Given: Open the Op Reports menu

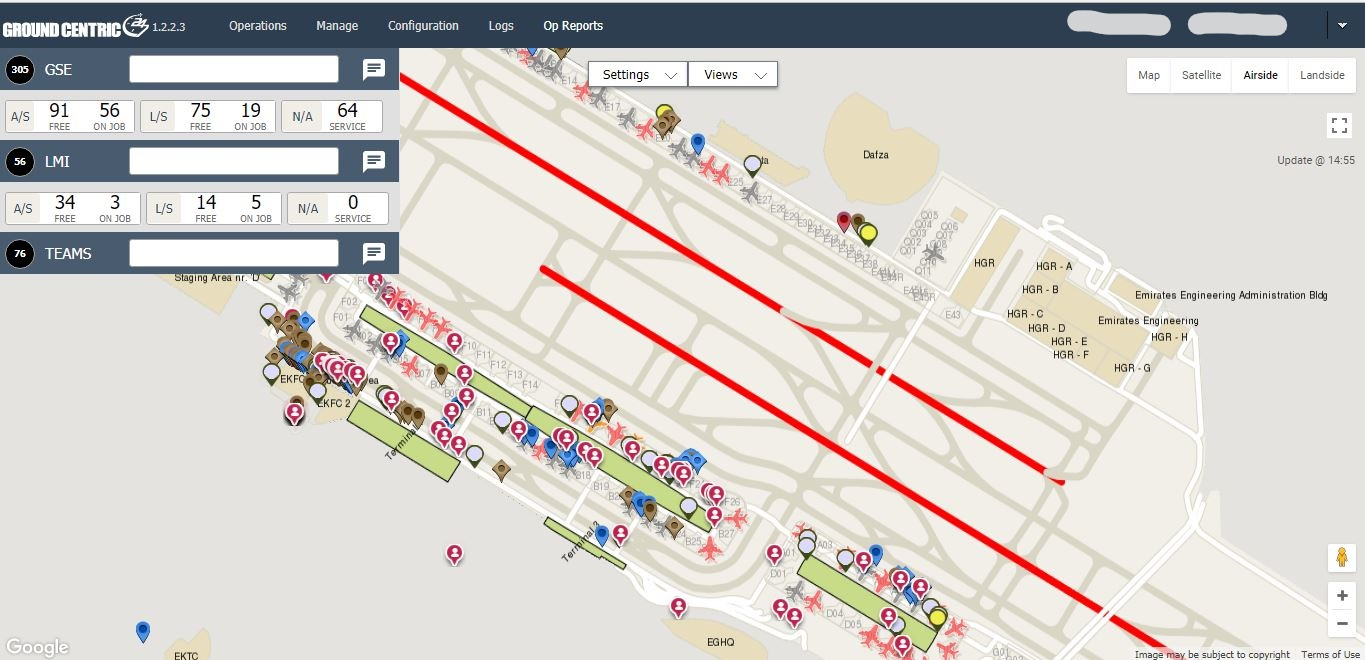Looking at the screenshot, I should click(x=573, y=26).
